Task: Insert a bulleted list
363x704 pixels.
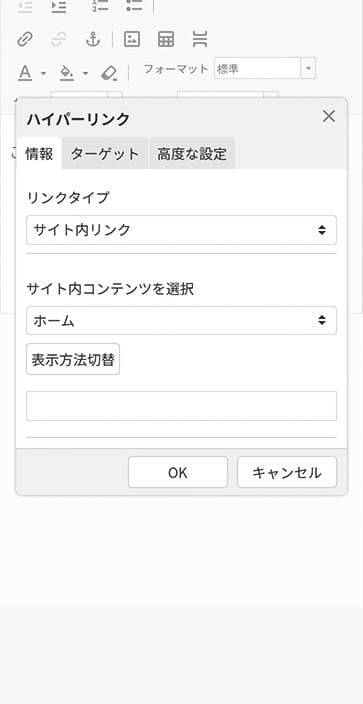Action: pyautogui.click(x=134, y=6)
